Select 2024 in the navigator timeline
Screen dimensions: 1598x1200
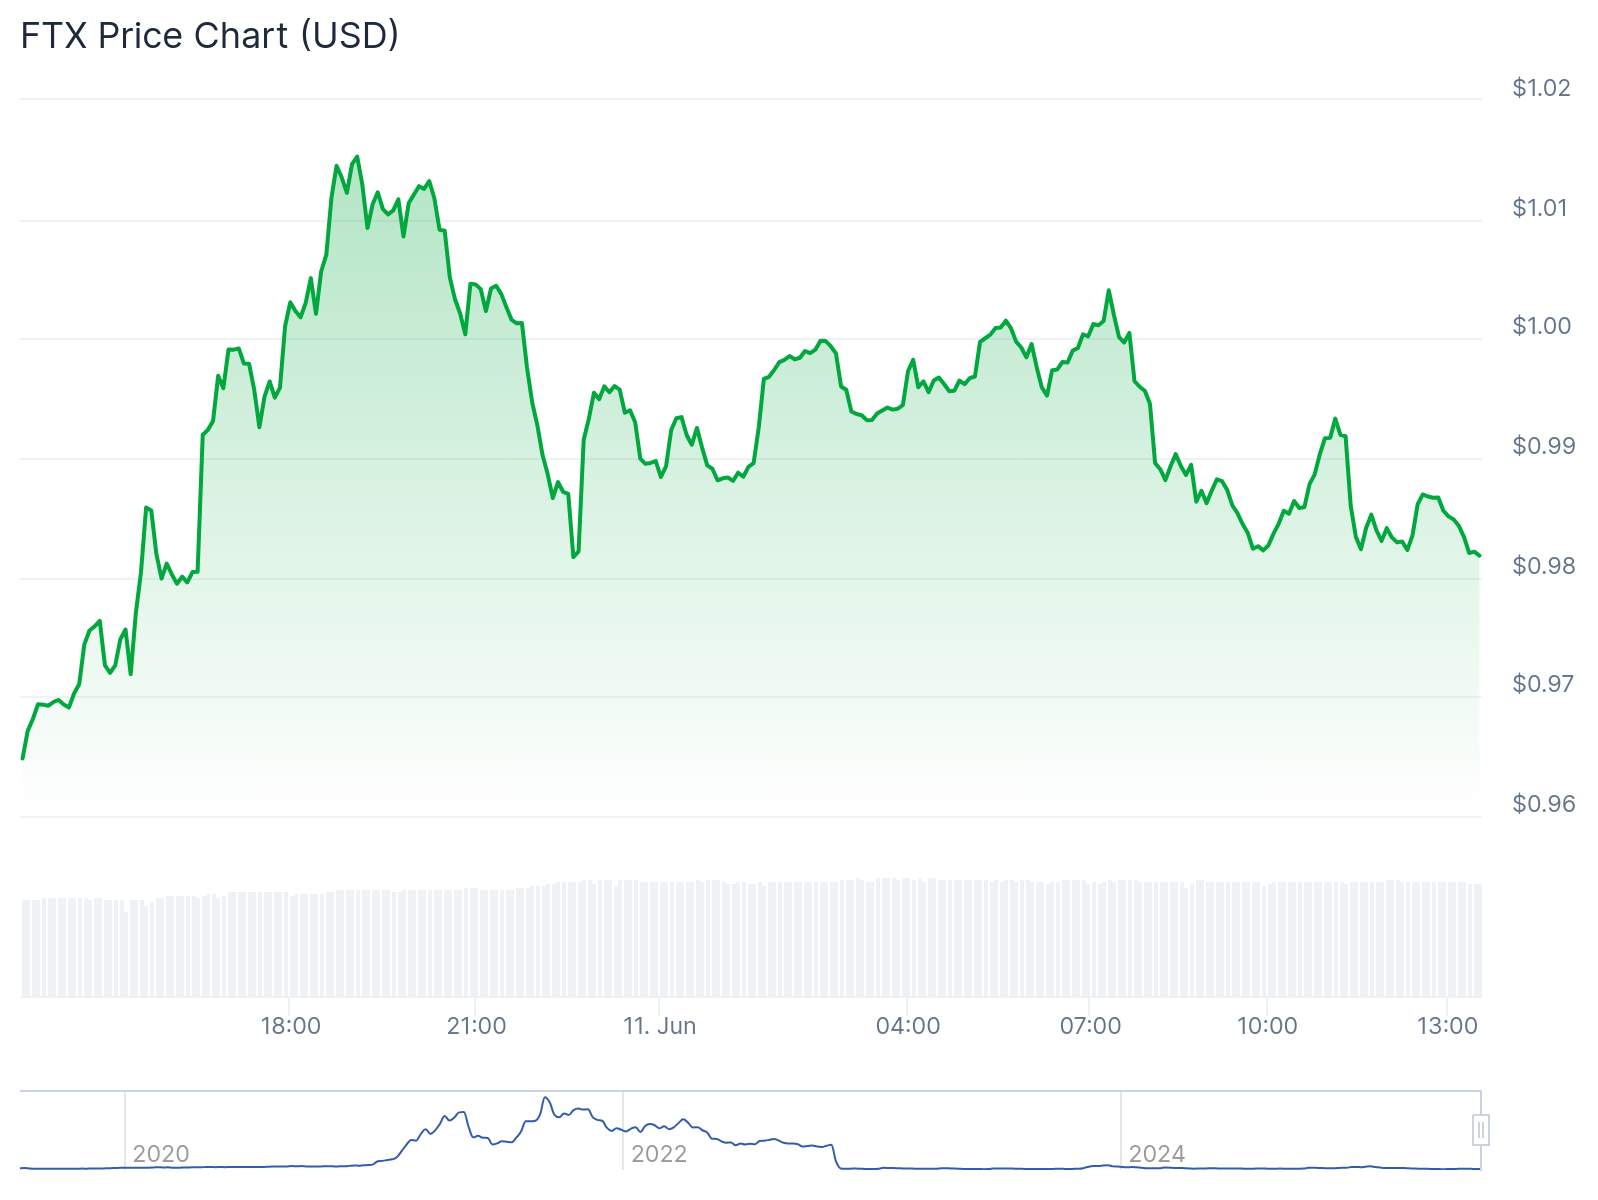(1157, 1154)
